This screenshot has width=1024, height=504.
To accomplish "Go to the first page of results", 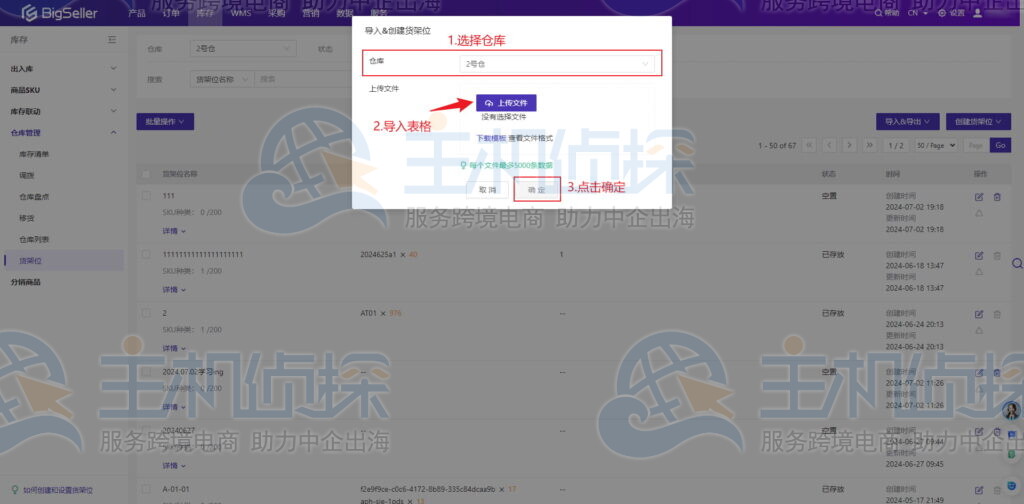I will 809,145.
